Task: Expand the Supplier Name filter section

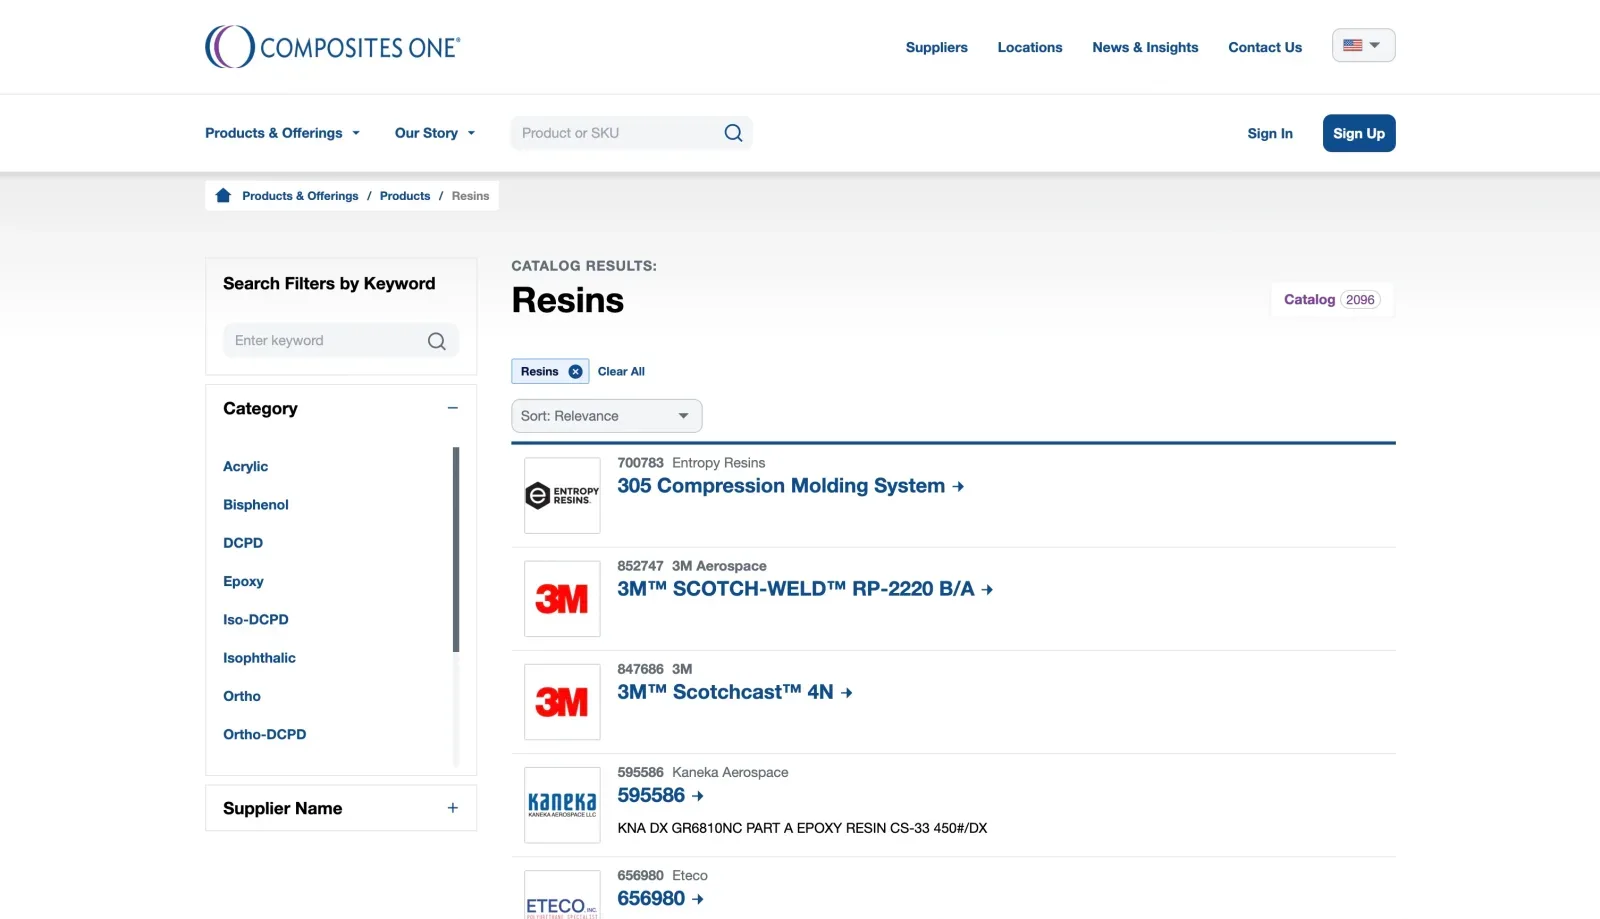Action: pos(453,808)
